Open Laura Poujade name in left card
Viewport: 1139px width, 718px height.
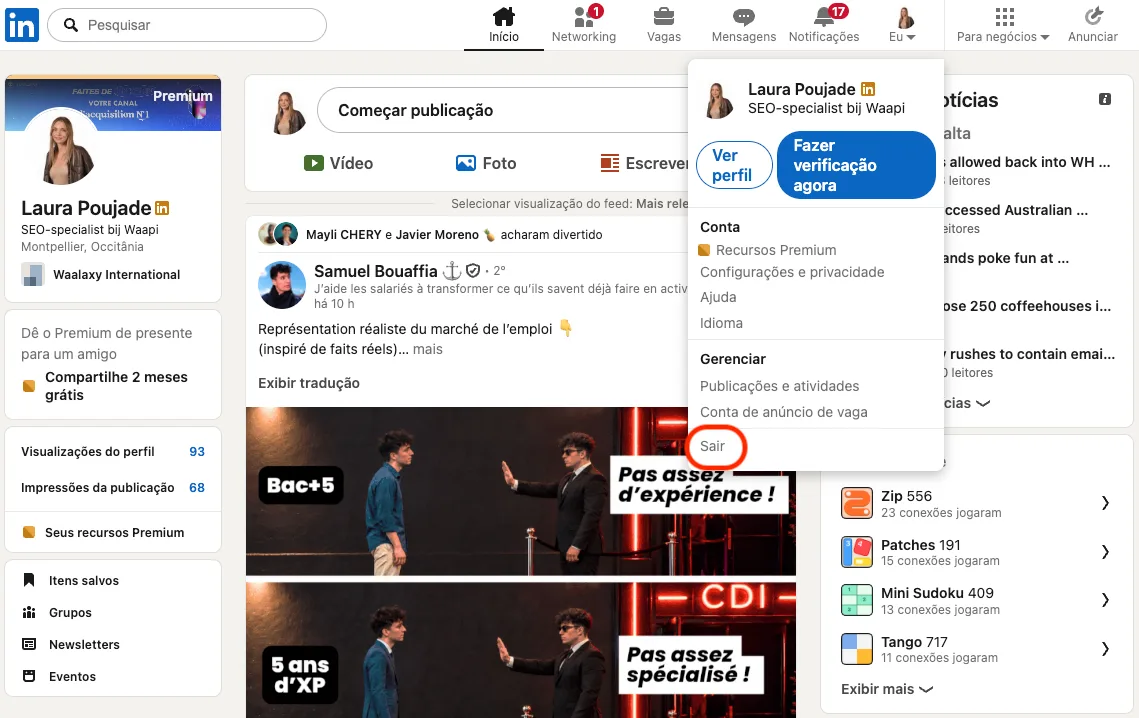[86, 208]
